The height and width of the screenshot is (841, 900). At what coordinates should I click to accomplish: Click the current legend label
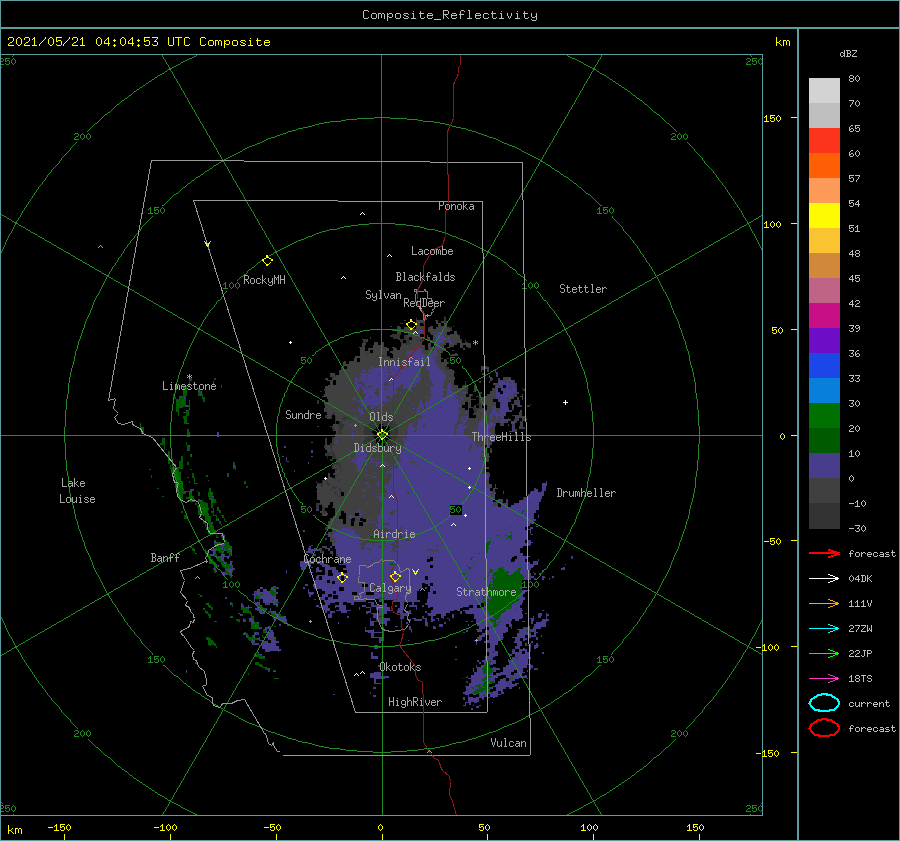869,703
